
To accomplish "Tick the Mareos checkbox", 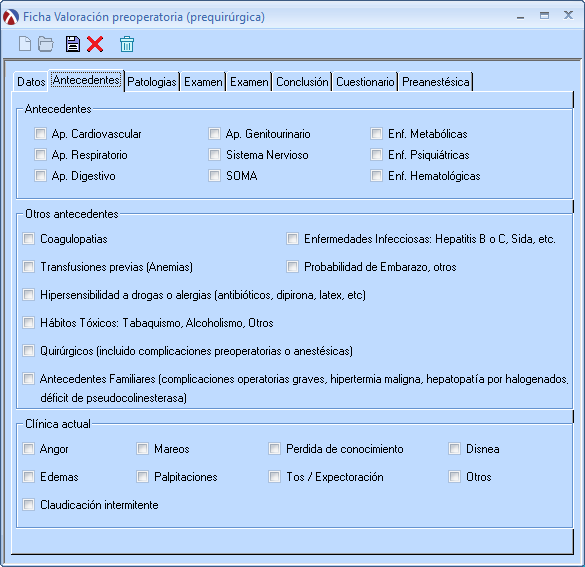I will [143, 448].
